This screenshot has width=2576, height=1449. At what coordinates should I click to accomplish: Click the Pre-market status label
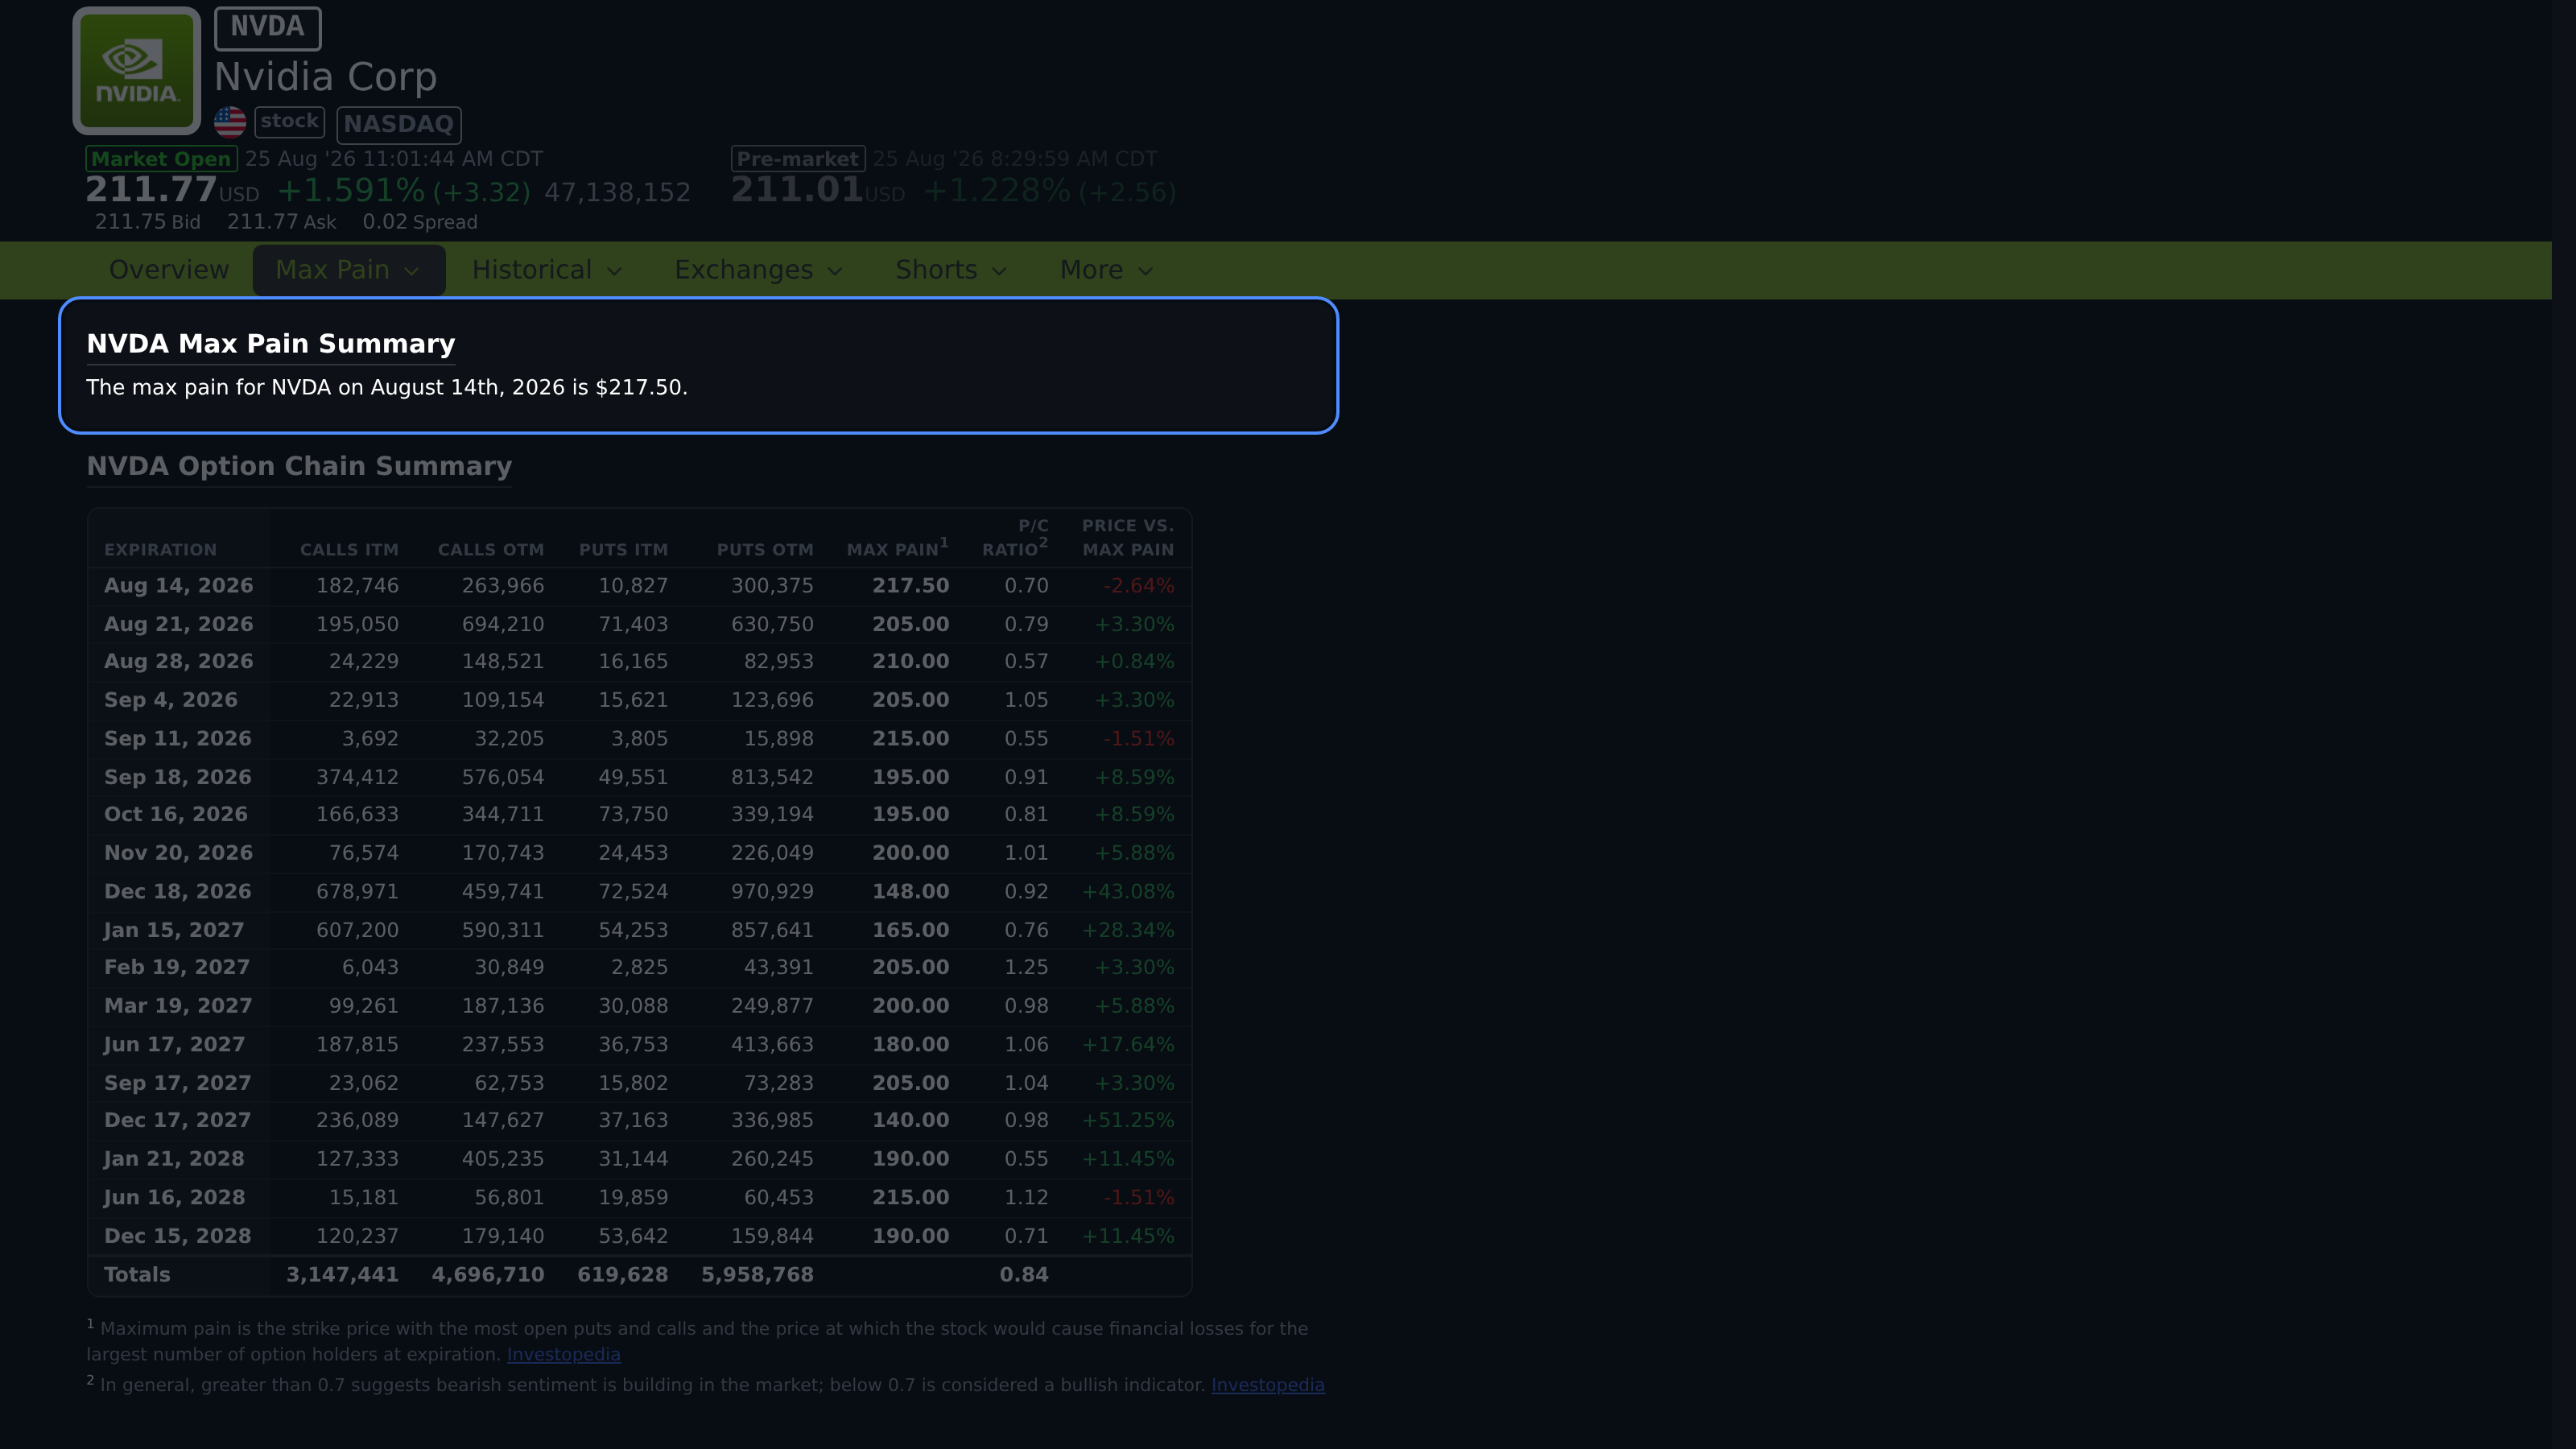tap(798, 159)
